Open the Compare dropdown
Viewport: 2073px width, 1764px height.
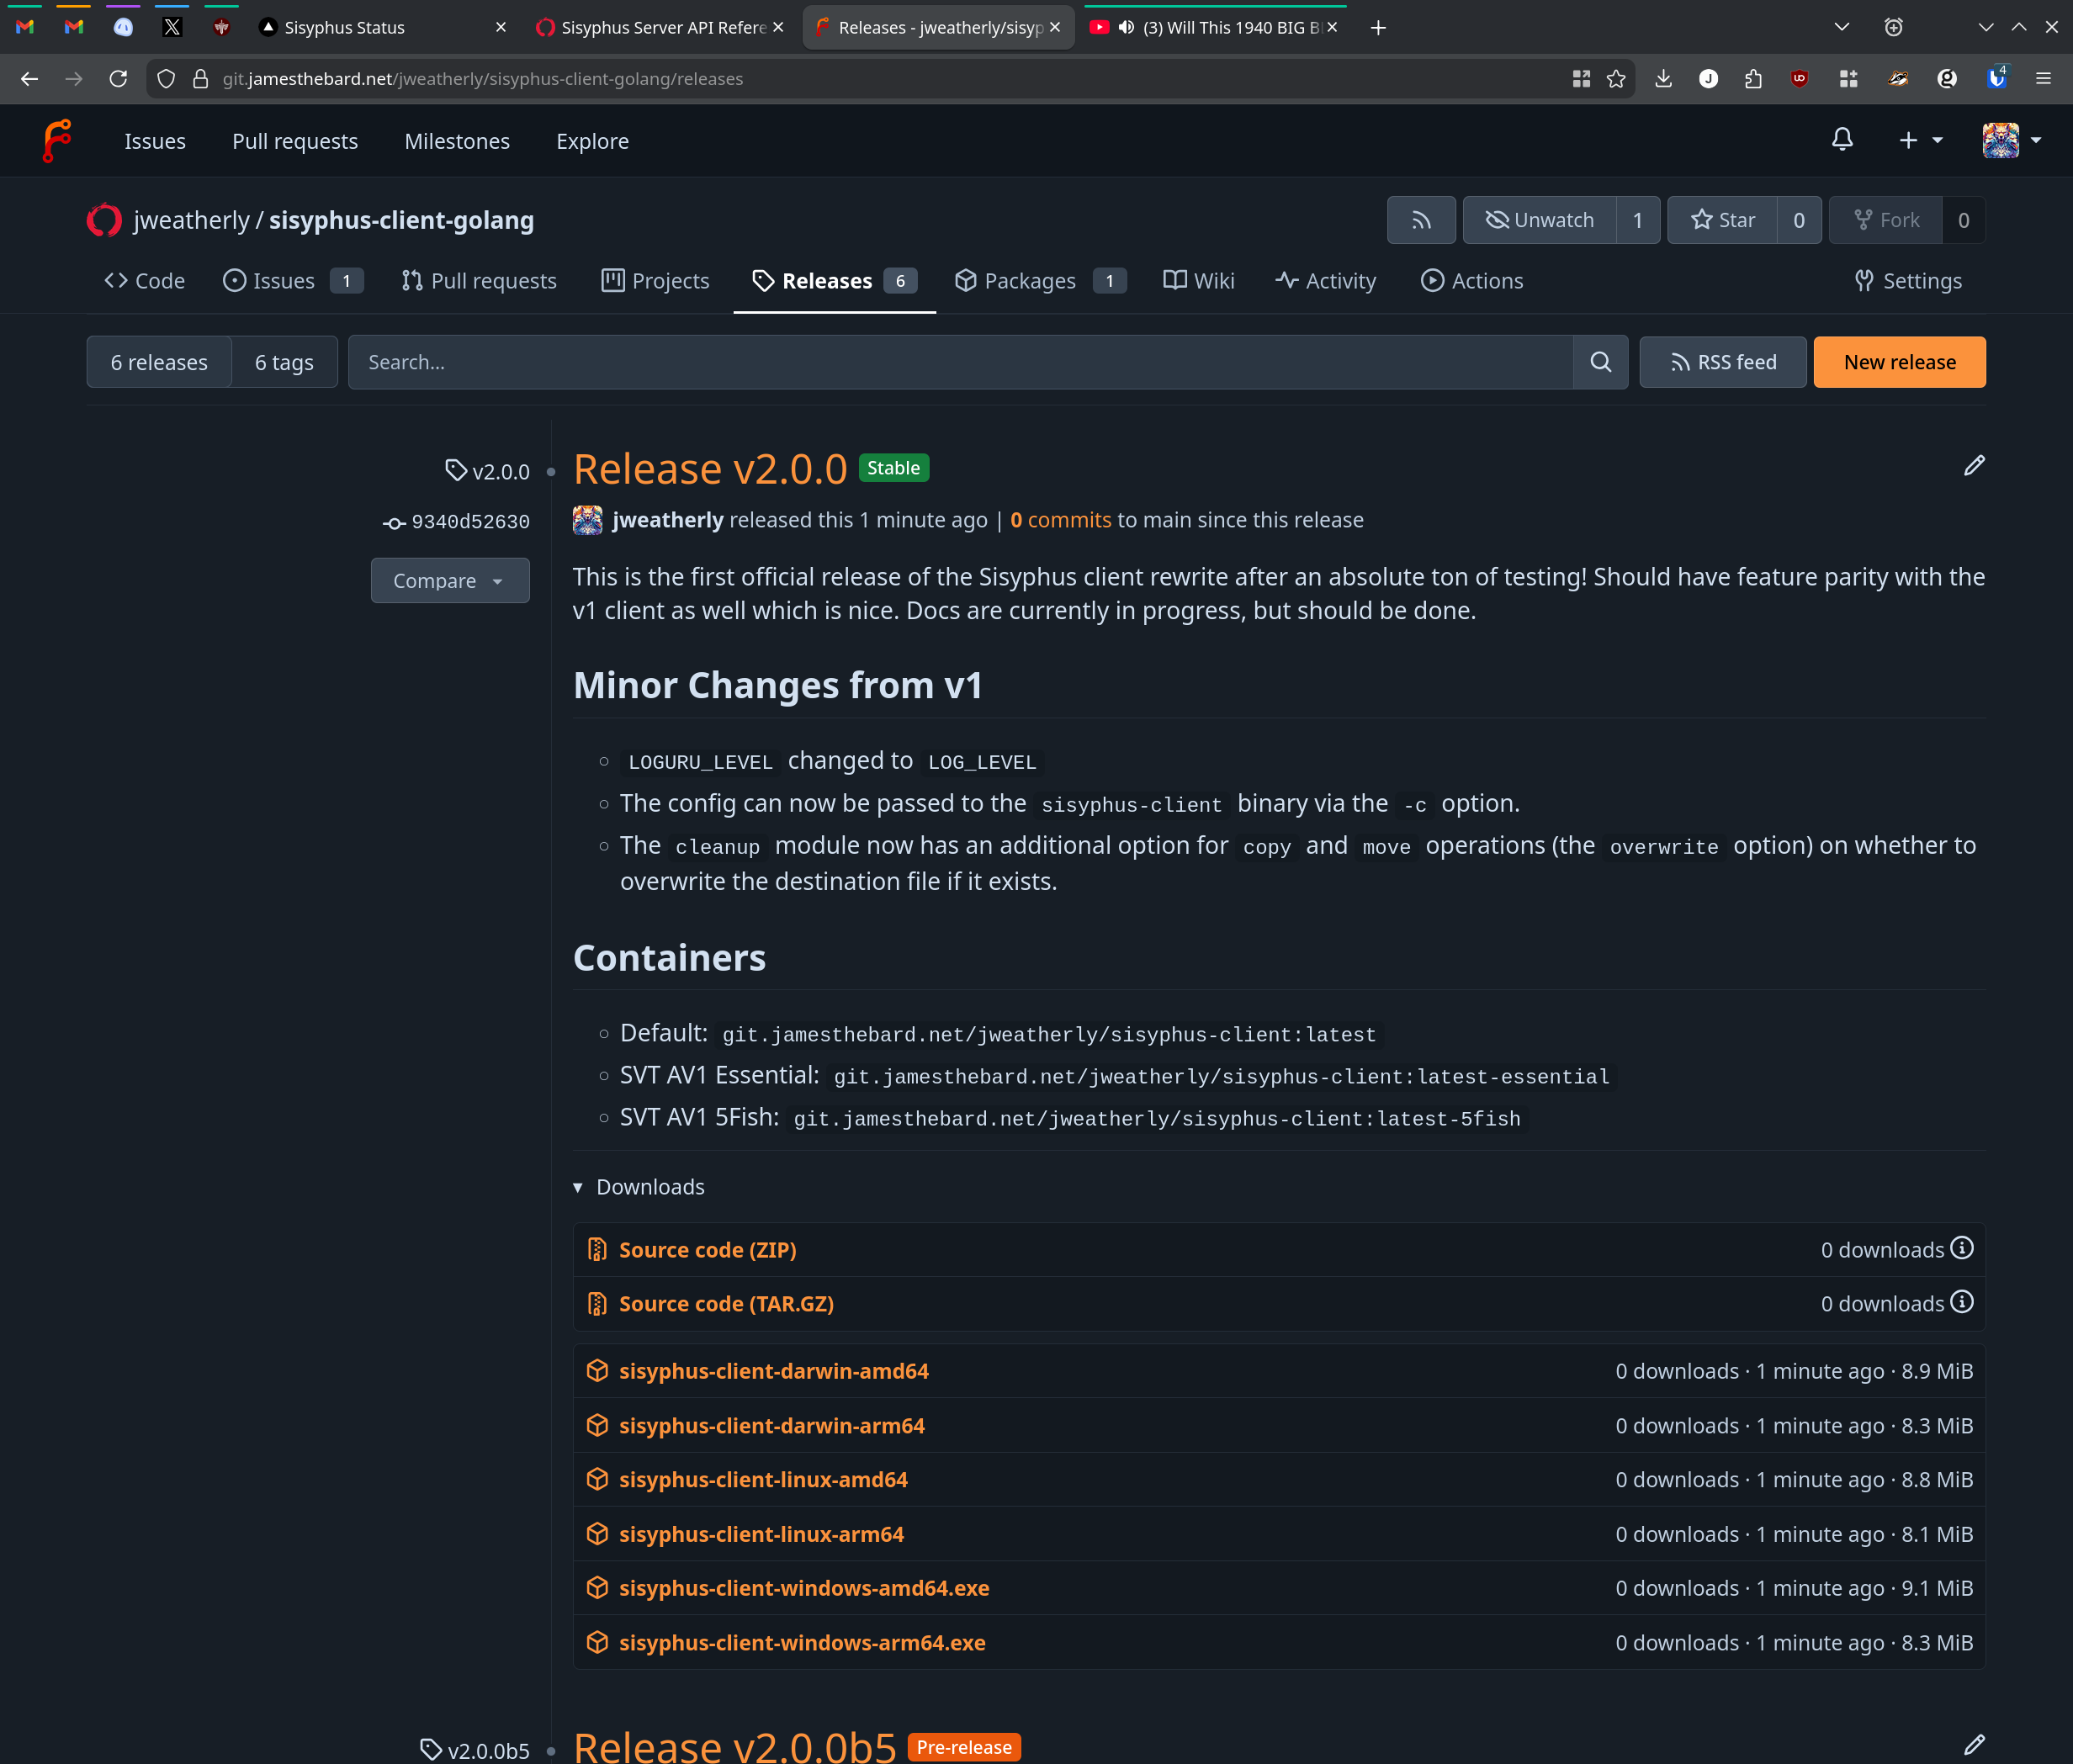[450, 581]
